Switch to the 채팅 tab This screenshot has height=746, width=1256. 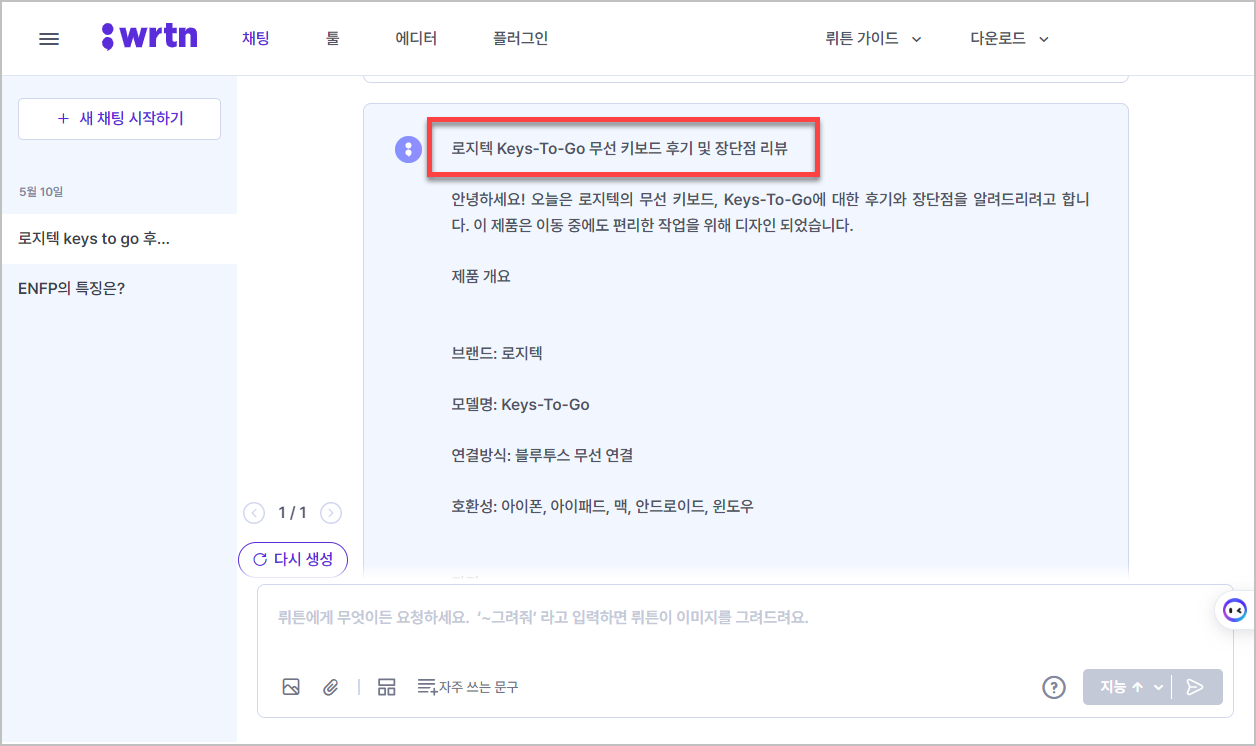[x=255, y=37]
